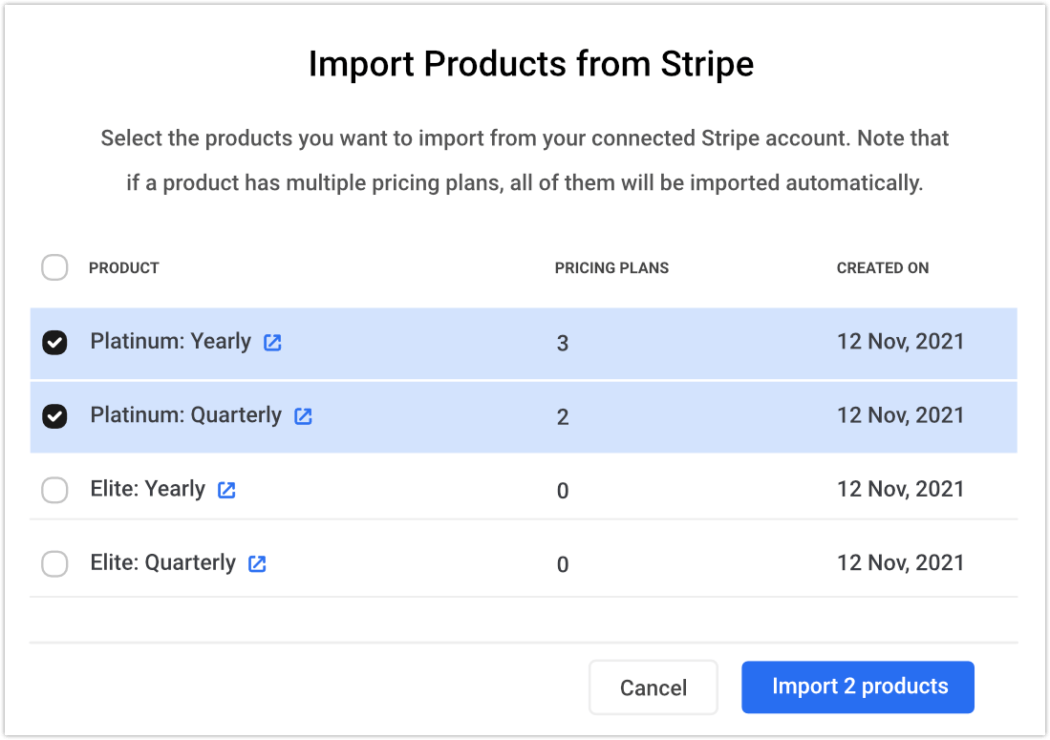Image resolution: width=1050 pixels, height=740 pixels.
Task: Click the CREATED ON column header
Action: click(883, 267)
